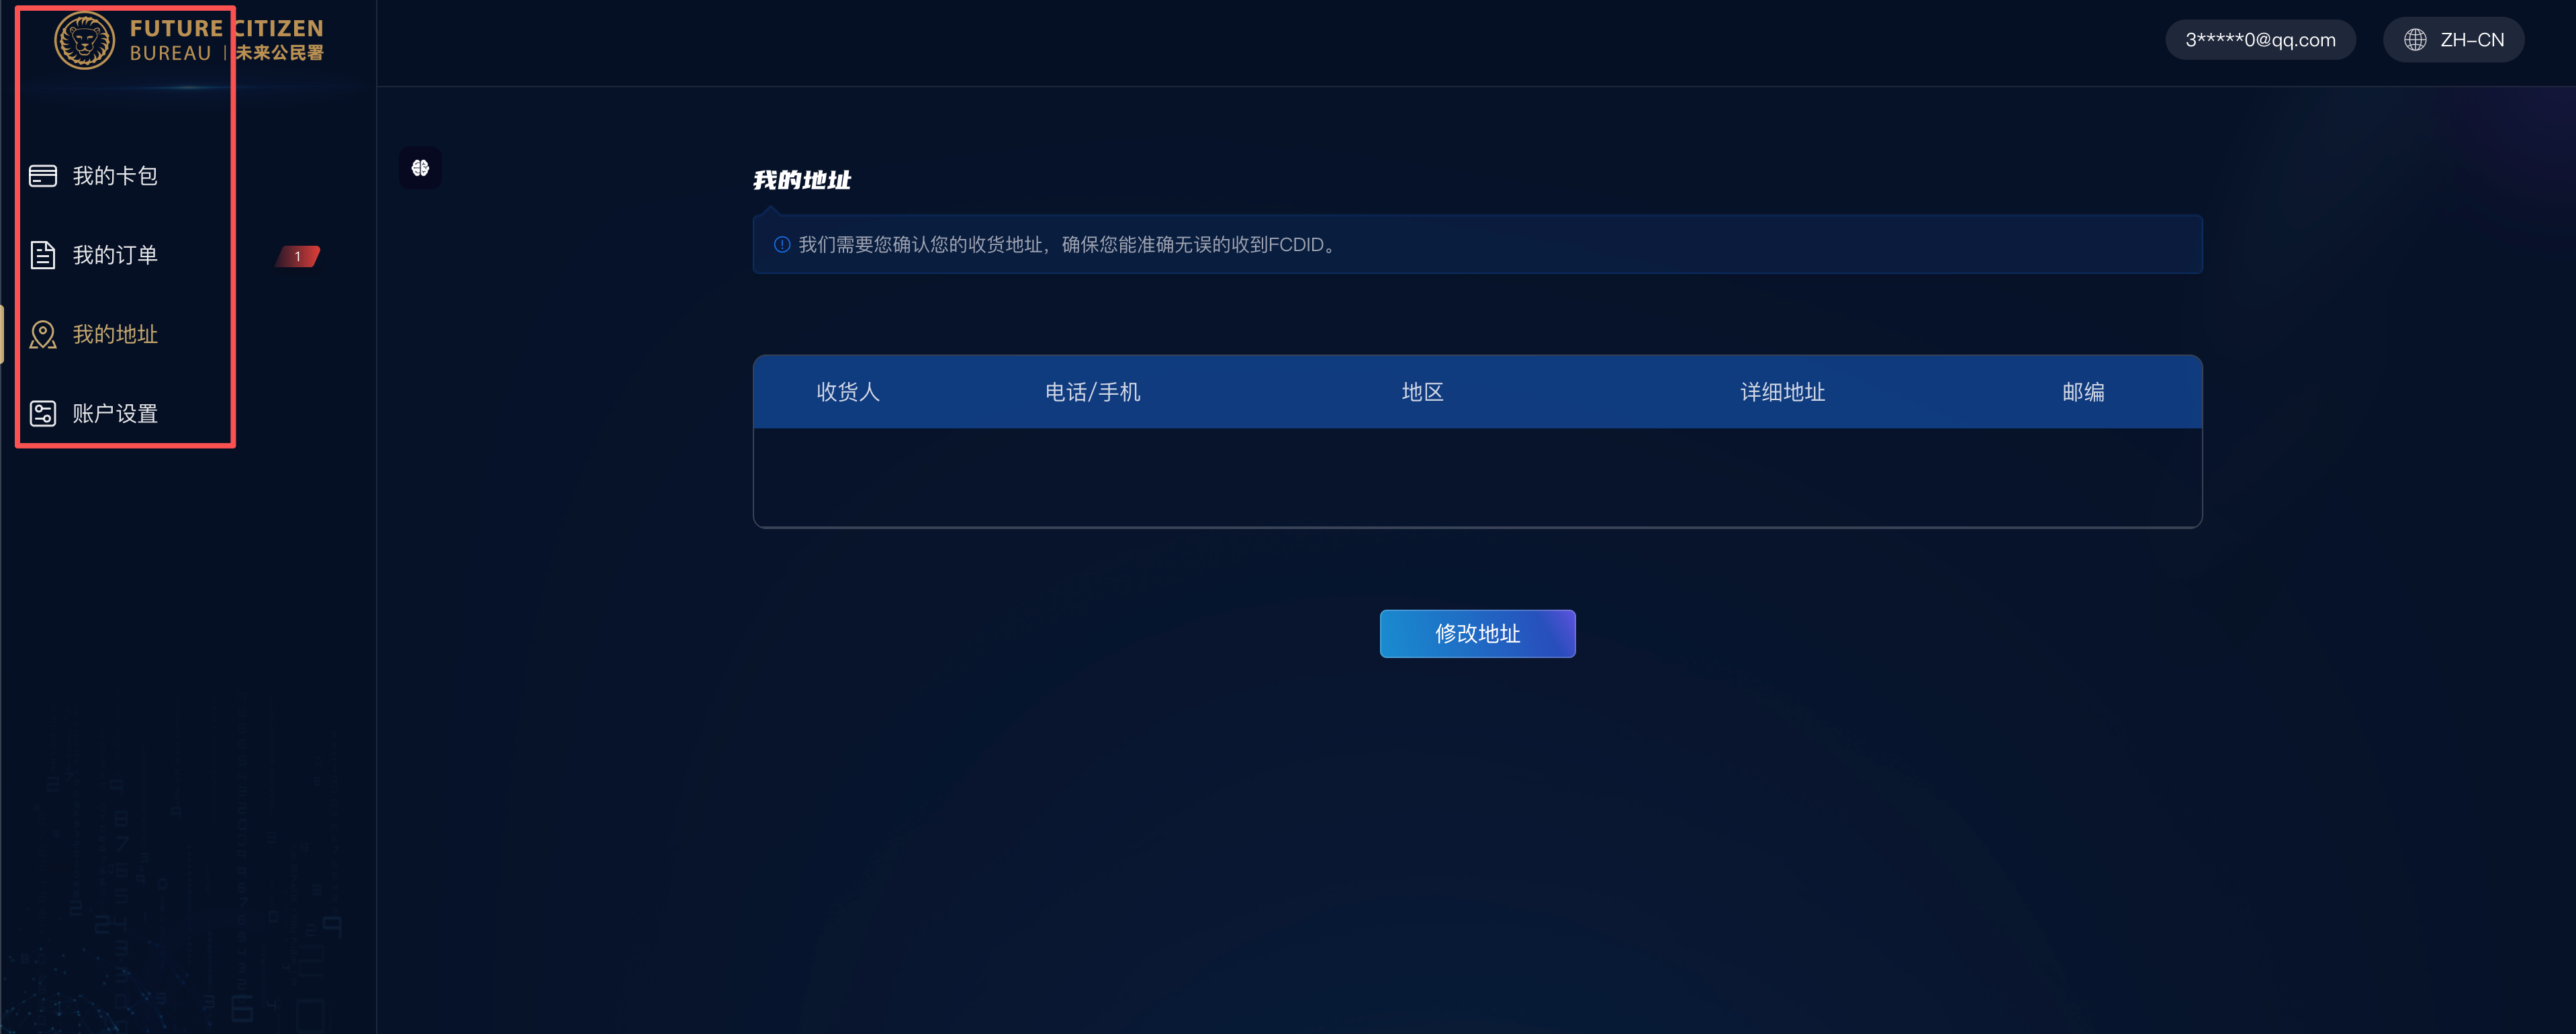
Task: Click the red order count badge
Action: (298, 257)
